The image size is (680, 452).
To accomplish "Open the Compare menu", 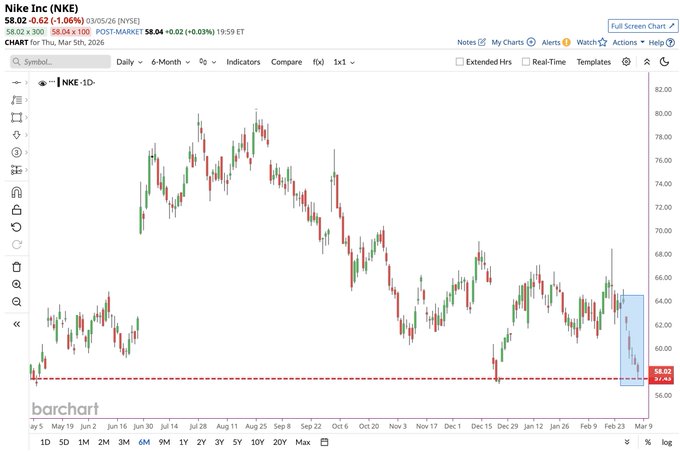I will 286,62.
